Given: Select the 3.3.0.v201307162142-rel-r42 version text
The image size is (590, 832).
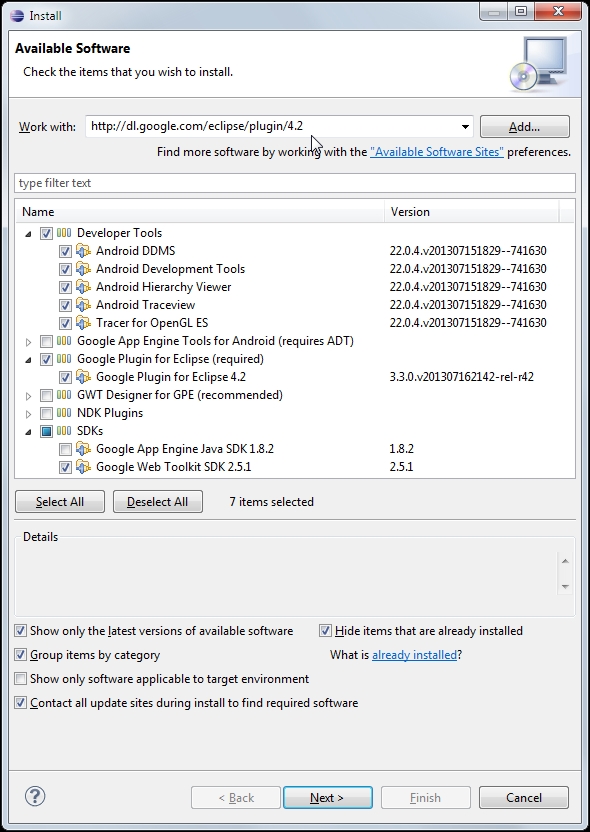Looking at the screenshot, I should [x=462, y=377].
